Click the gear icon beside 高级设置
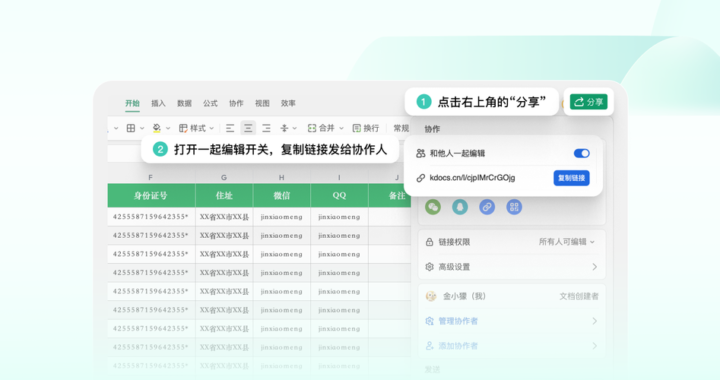The height and width of the screenshot is (380, 720). tap(429, 267)
